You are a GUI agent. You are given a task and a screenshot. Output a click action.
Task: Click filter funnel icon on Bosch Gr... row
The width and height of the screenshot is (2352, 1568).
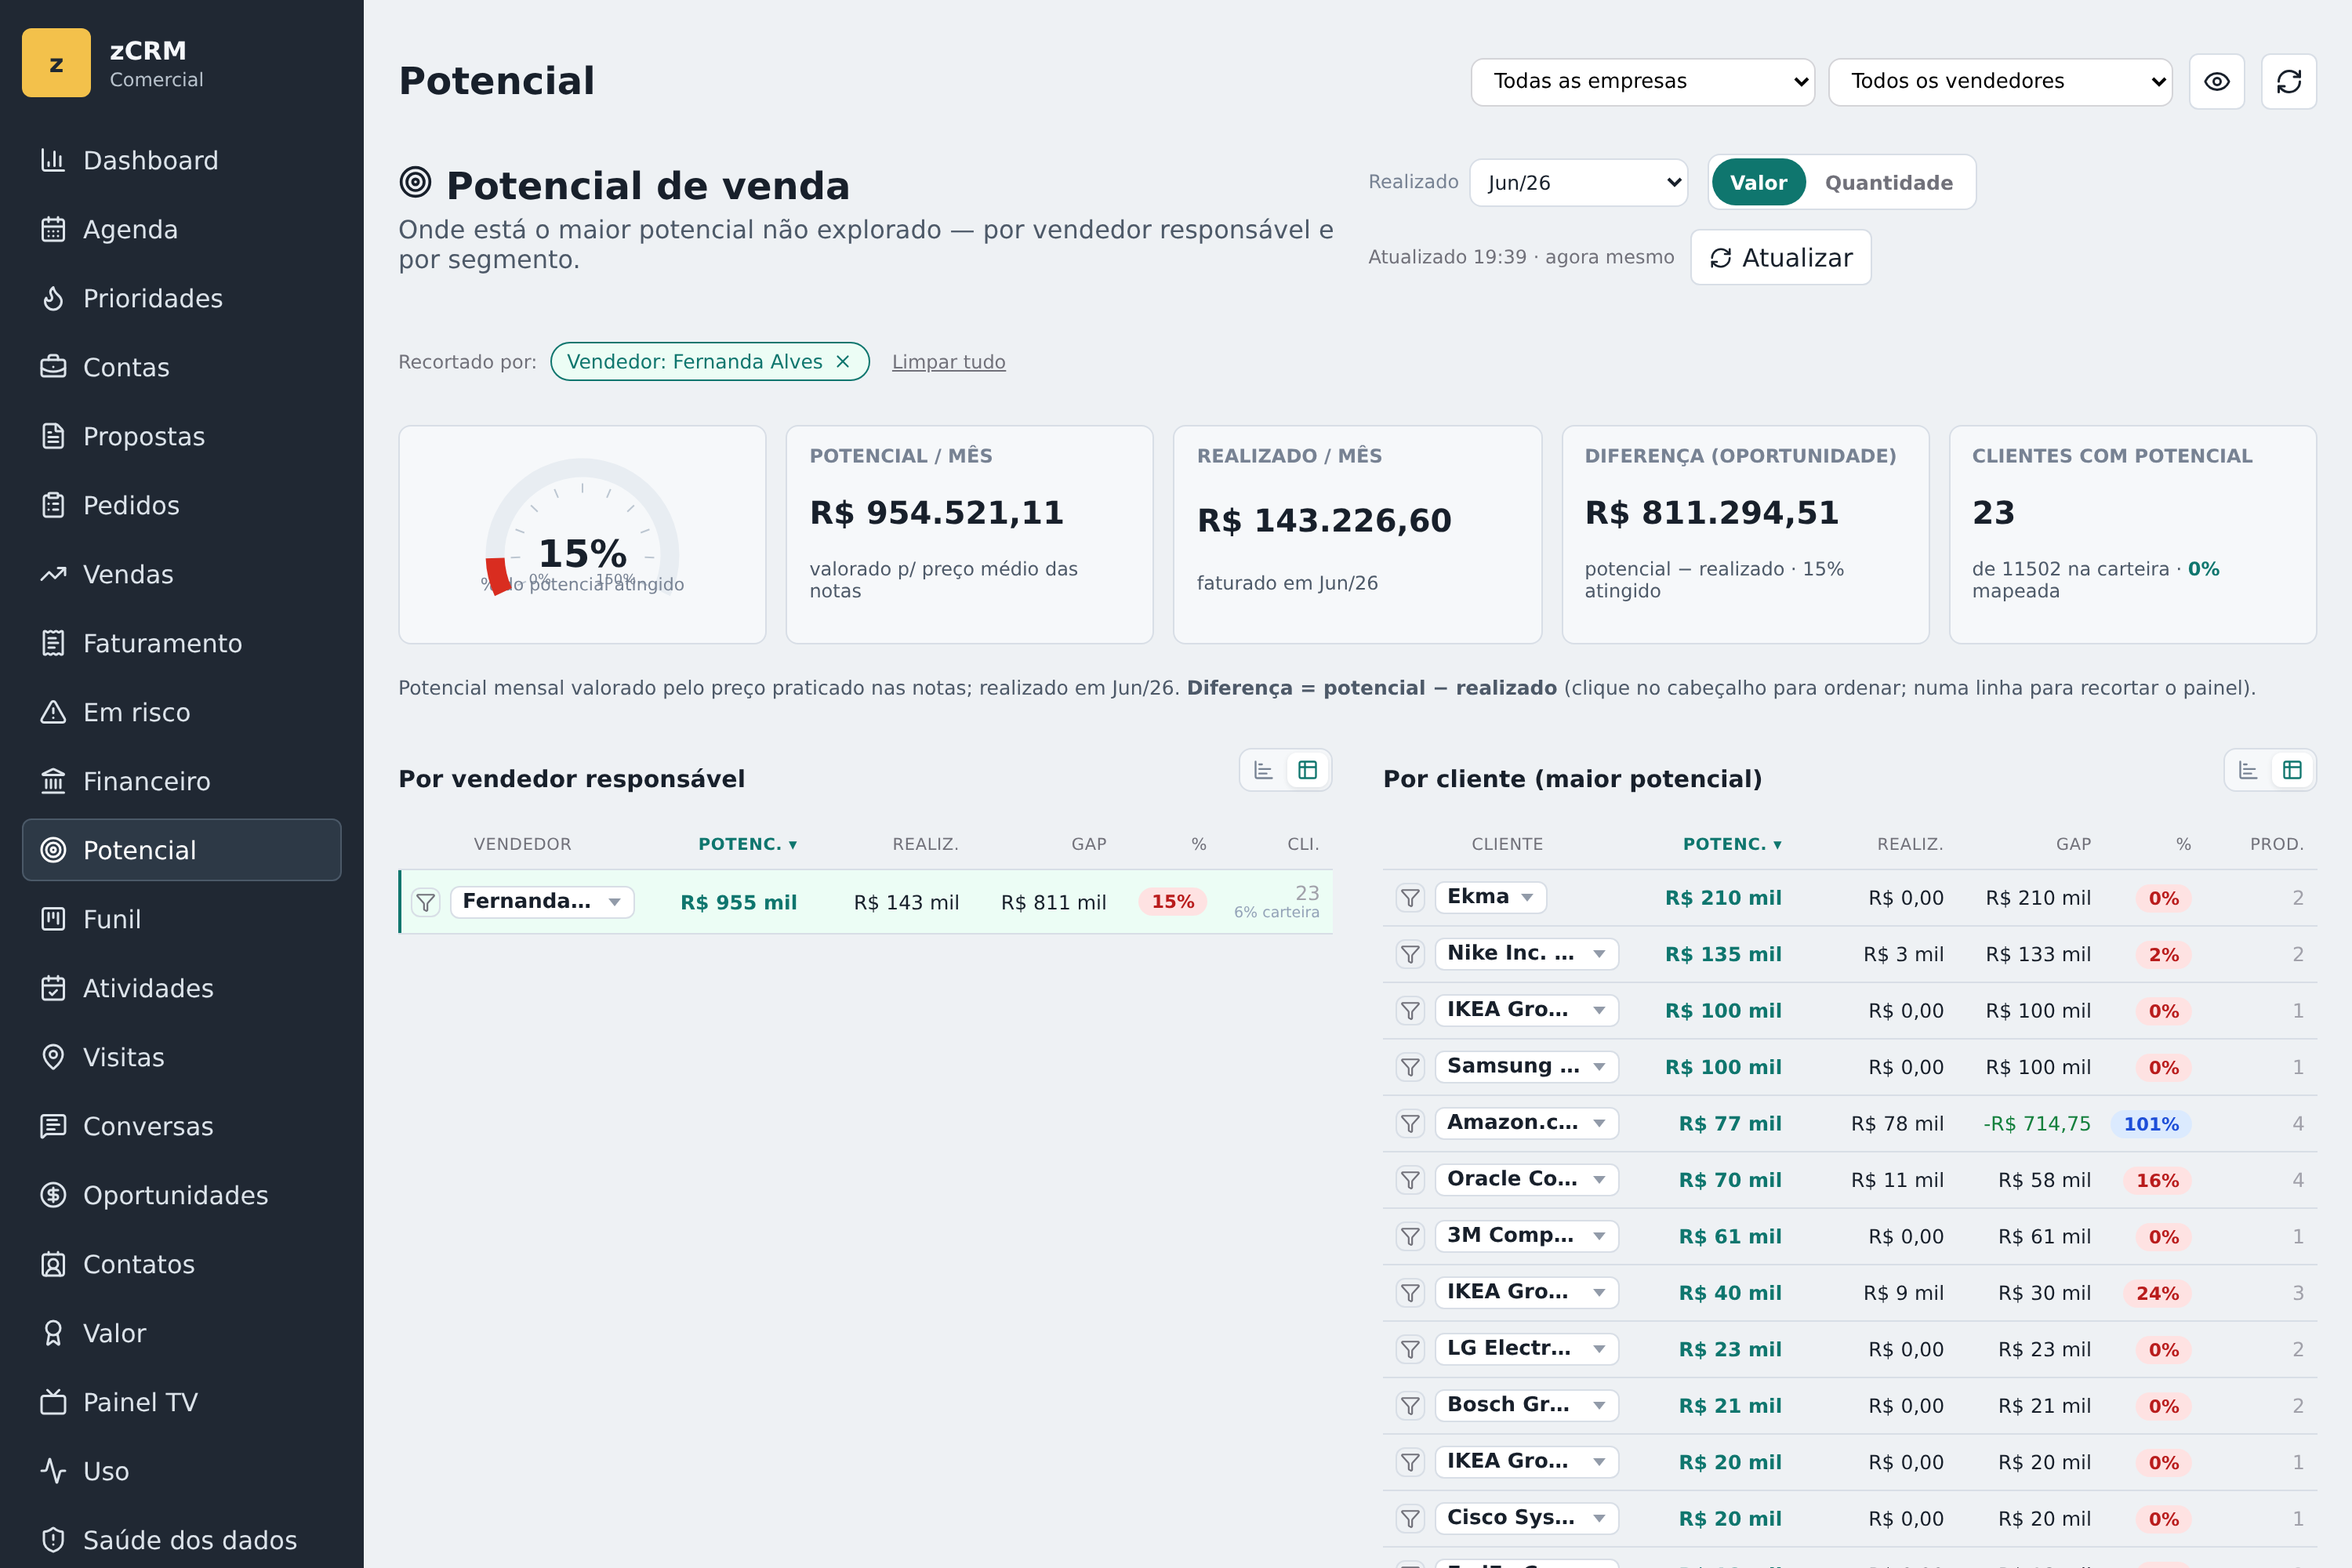(1410, 1406)
